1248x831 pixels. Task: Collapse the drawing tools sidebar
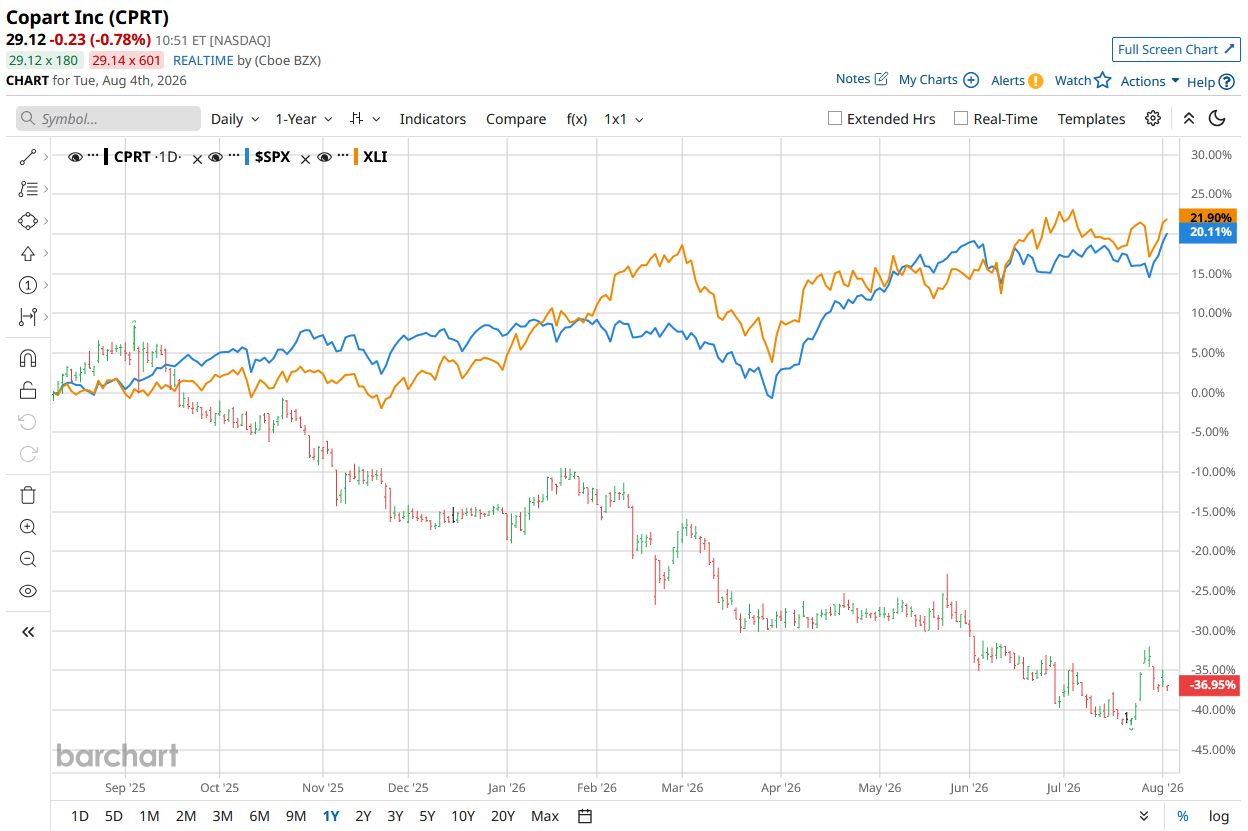pos(28,632)
